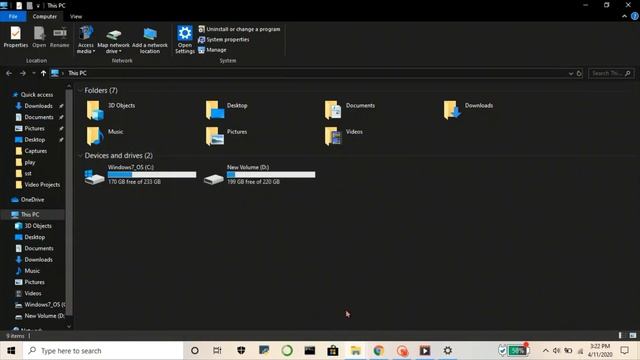This screenshot has width=640, height=360.
Task: Select the Music folder icon
Action: (x=95, y=136)
